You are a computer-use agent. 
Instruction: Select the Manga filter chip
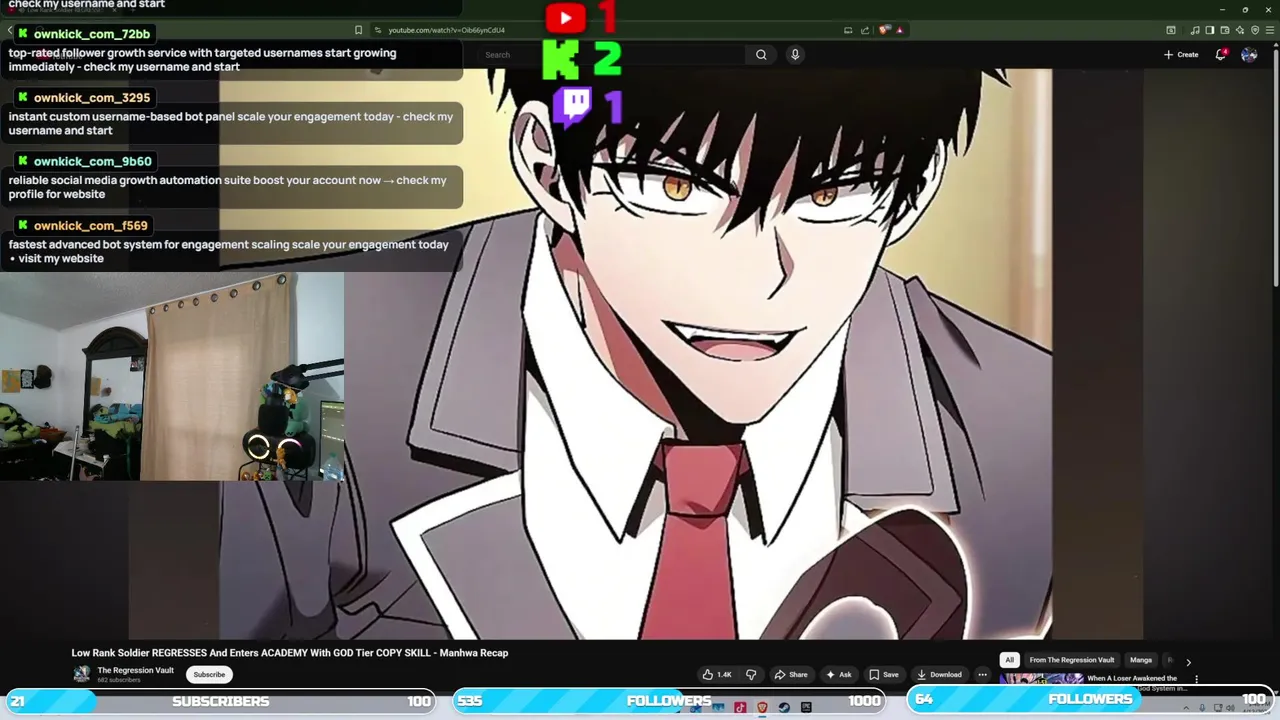pos(1141,660)
